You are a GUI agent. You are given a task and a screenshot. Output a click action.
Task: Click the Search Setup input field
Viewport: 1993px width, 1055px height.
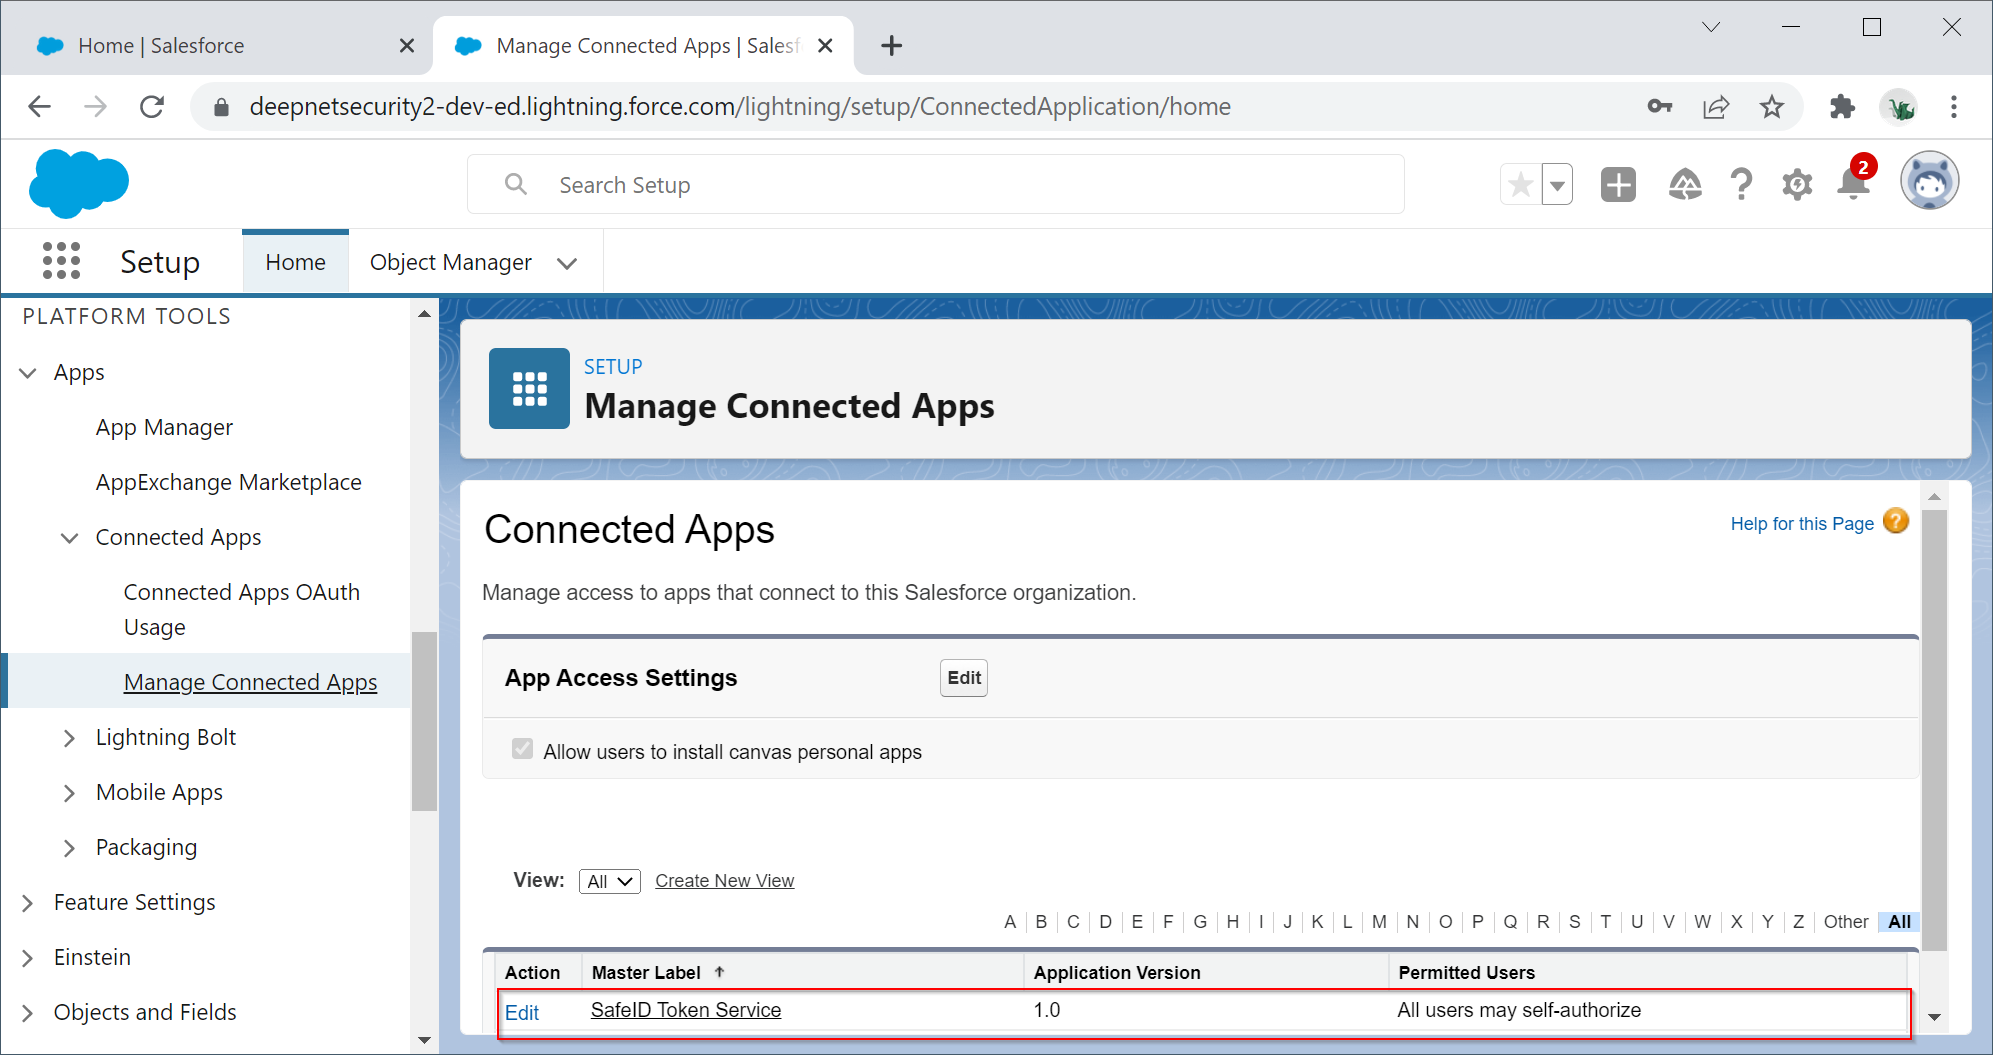[935, 185]
